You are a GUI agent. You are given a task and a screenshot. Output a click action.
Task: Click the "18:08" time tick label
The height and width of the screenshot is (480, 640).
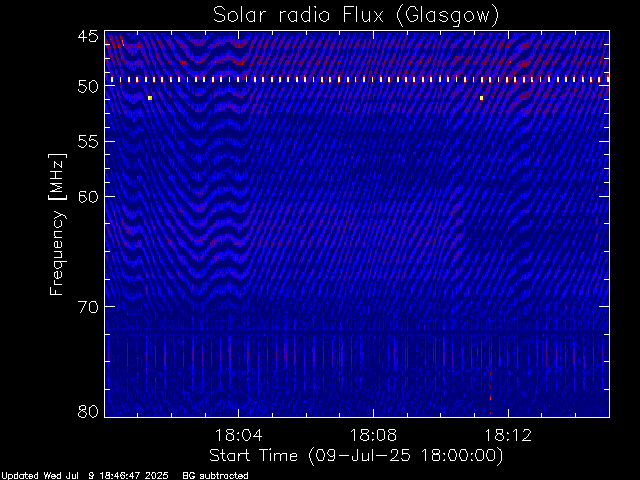pos(373,435)
